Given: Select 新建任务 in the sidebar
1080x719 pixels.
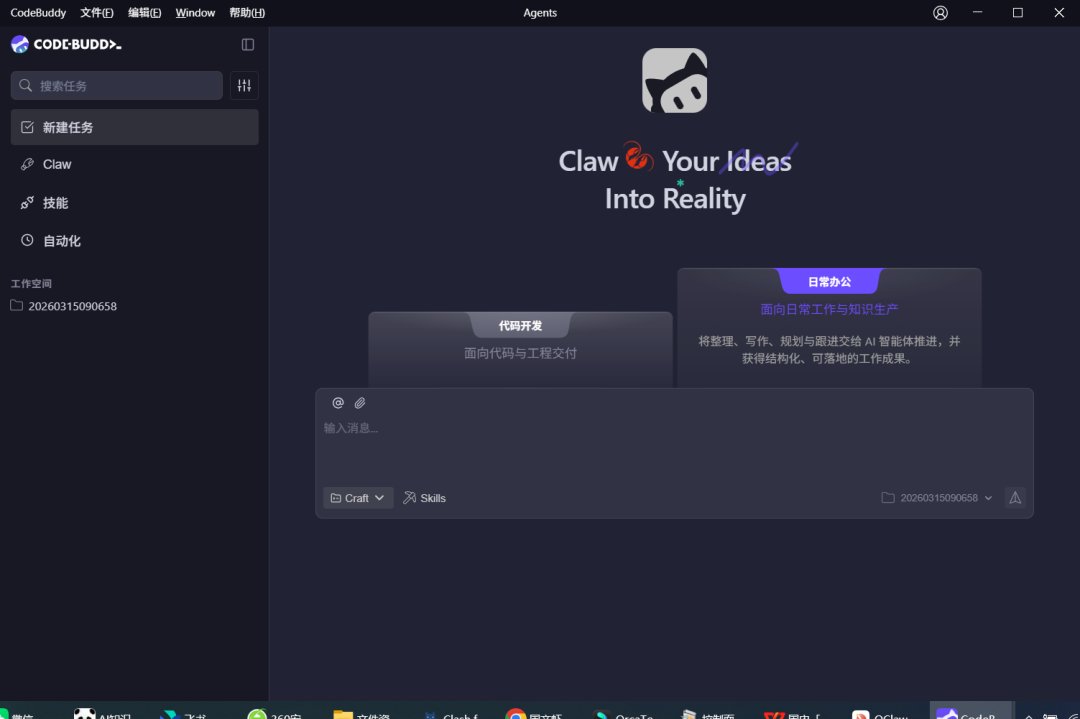Looking at the screenshot, I should 134,127.
